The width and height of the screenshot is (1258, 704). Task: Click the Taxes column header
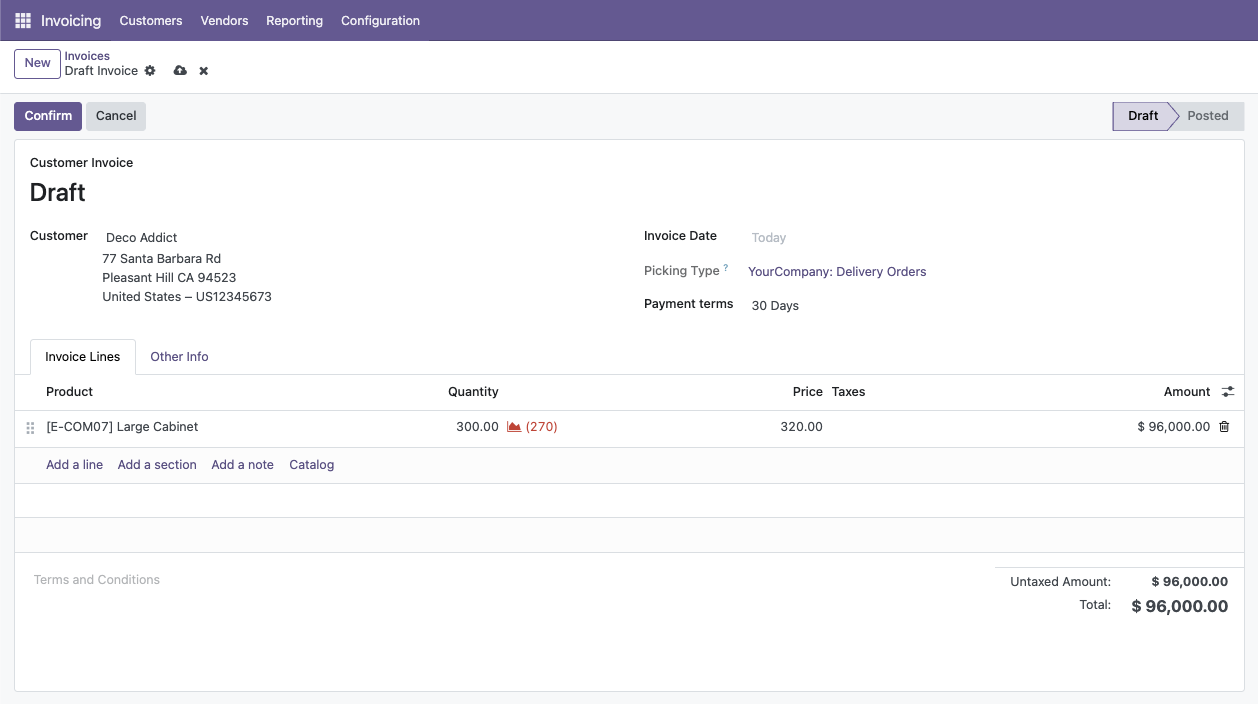[x=849, y=392]
